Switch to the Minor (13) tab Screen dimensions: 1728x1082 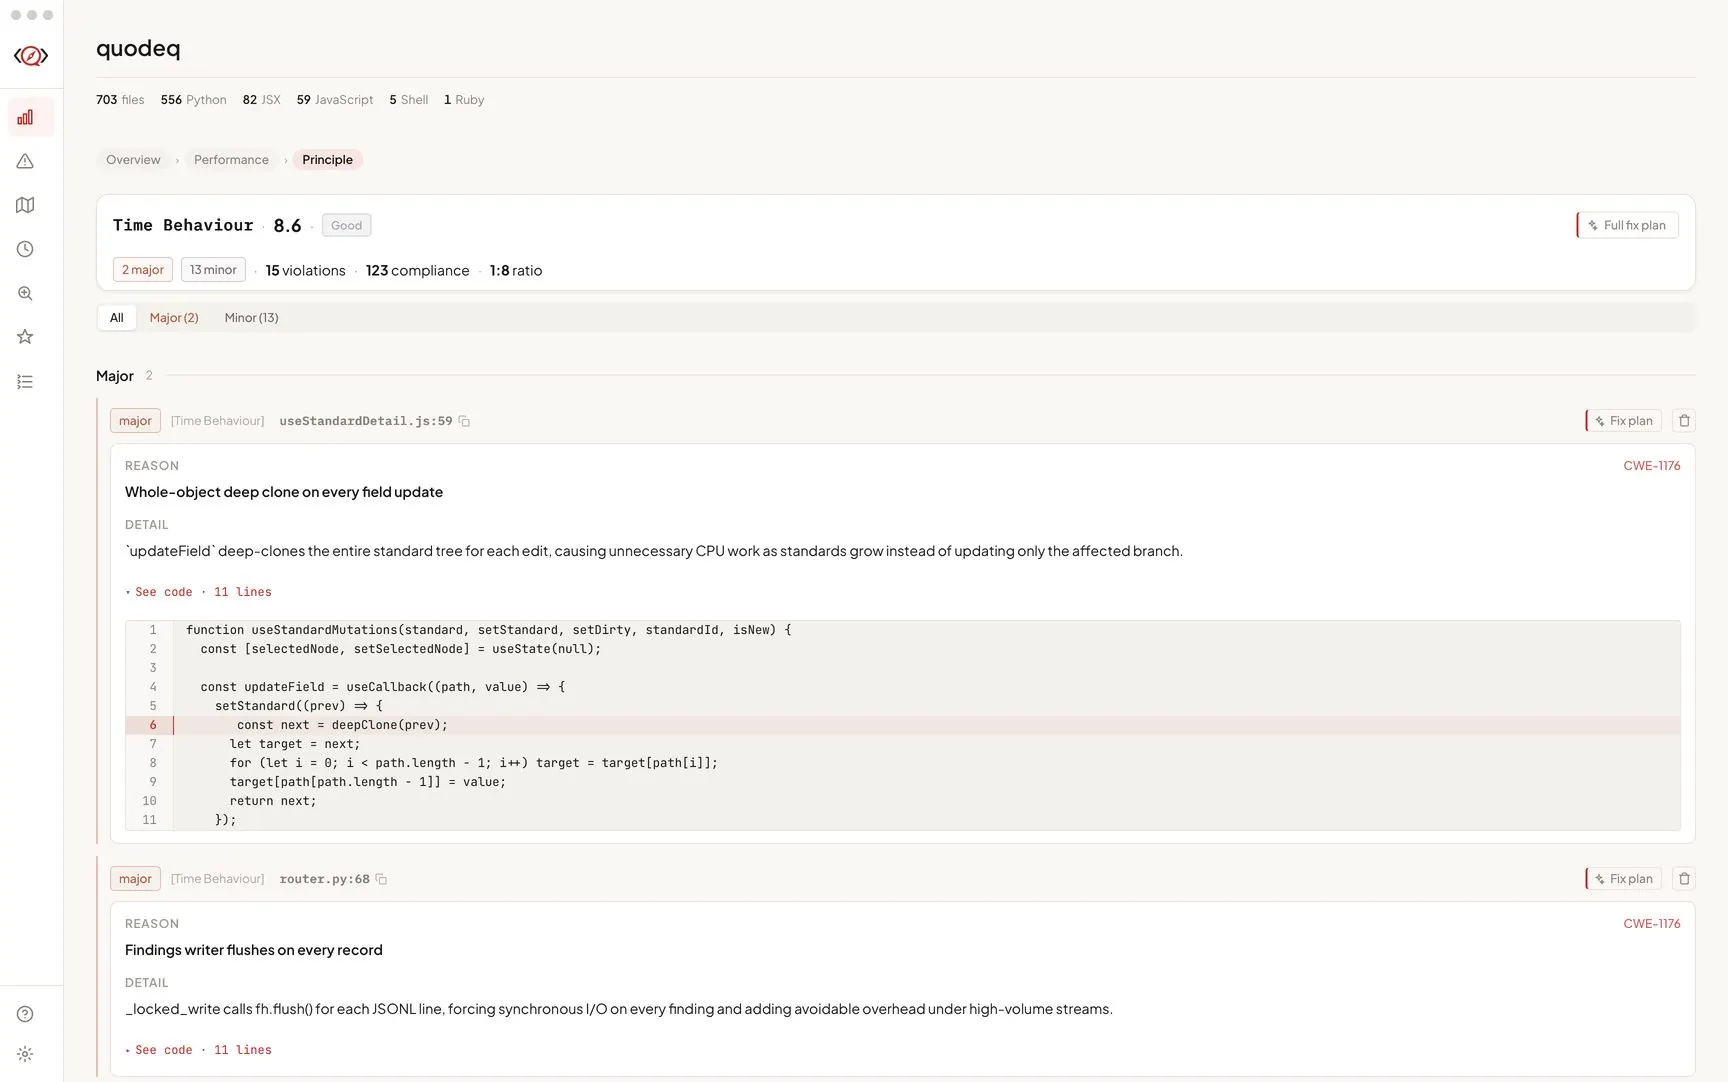251,318
